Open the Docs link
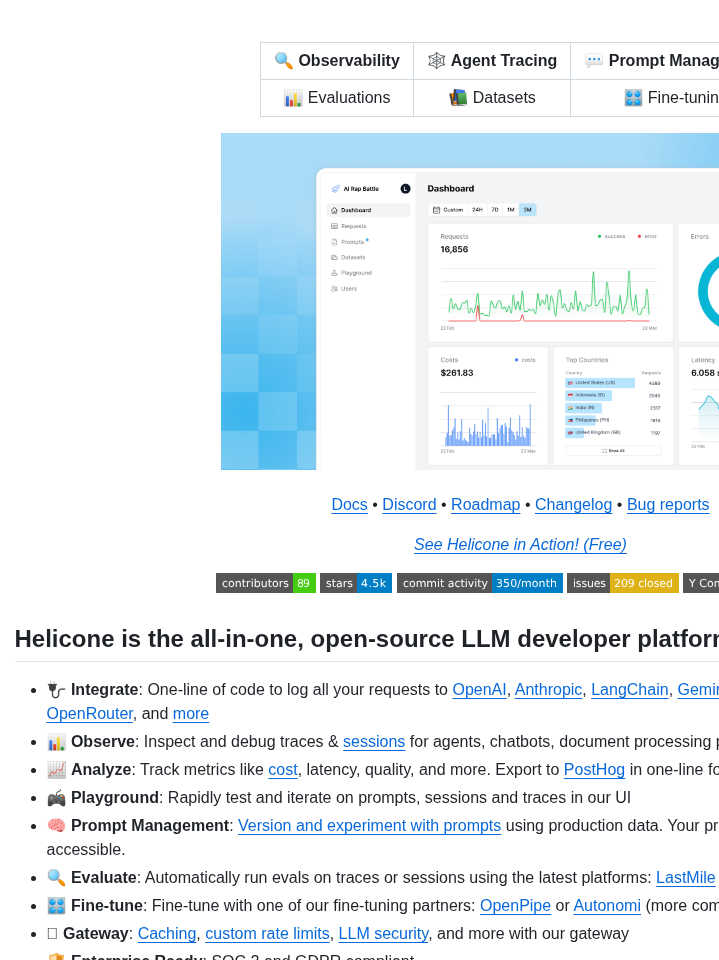Screen dimensions: 719x960 coord(349,504)
